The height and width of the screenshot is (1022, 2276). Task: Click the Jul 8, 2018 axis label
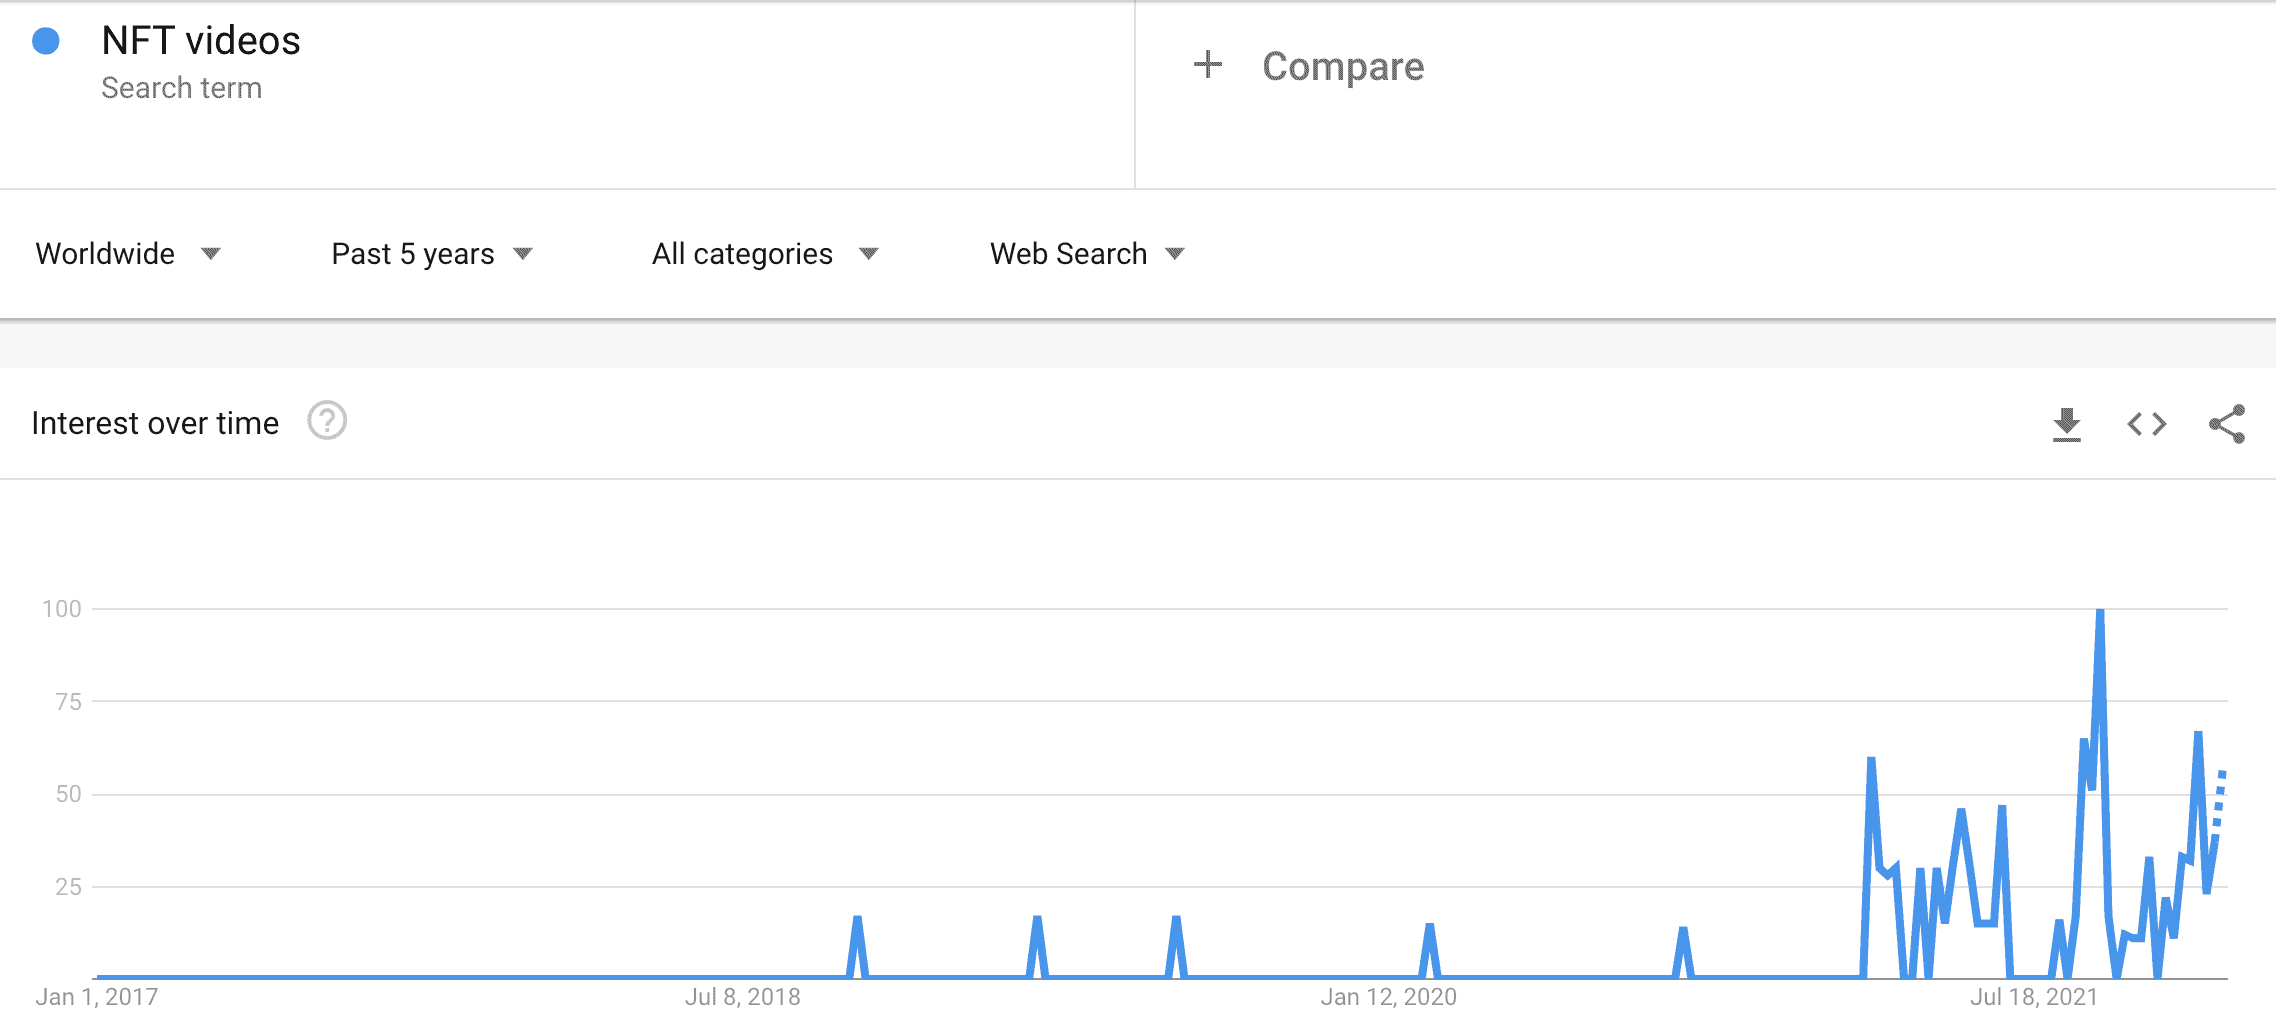point(741,996)
